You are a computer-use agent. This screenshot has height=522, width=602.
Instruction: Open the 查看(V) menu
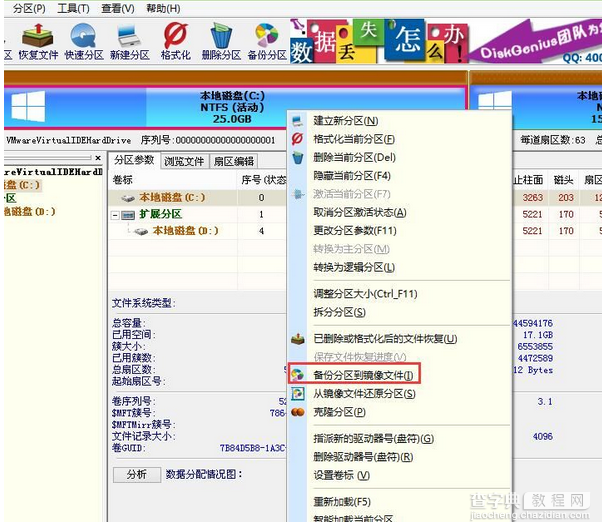click(x=117, y=8)
